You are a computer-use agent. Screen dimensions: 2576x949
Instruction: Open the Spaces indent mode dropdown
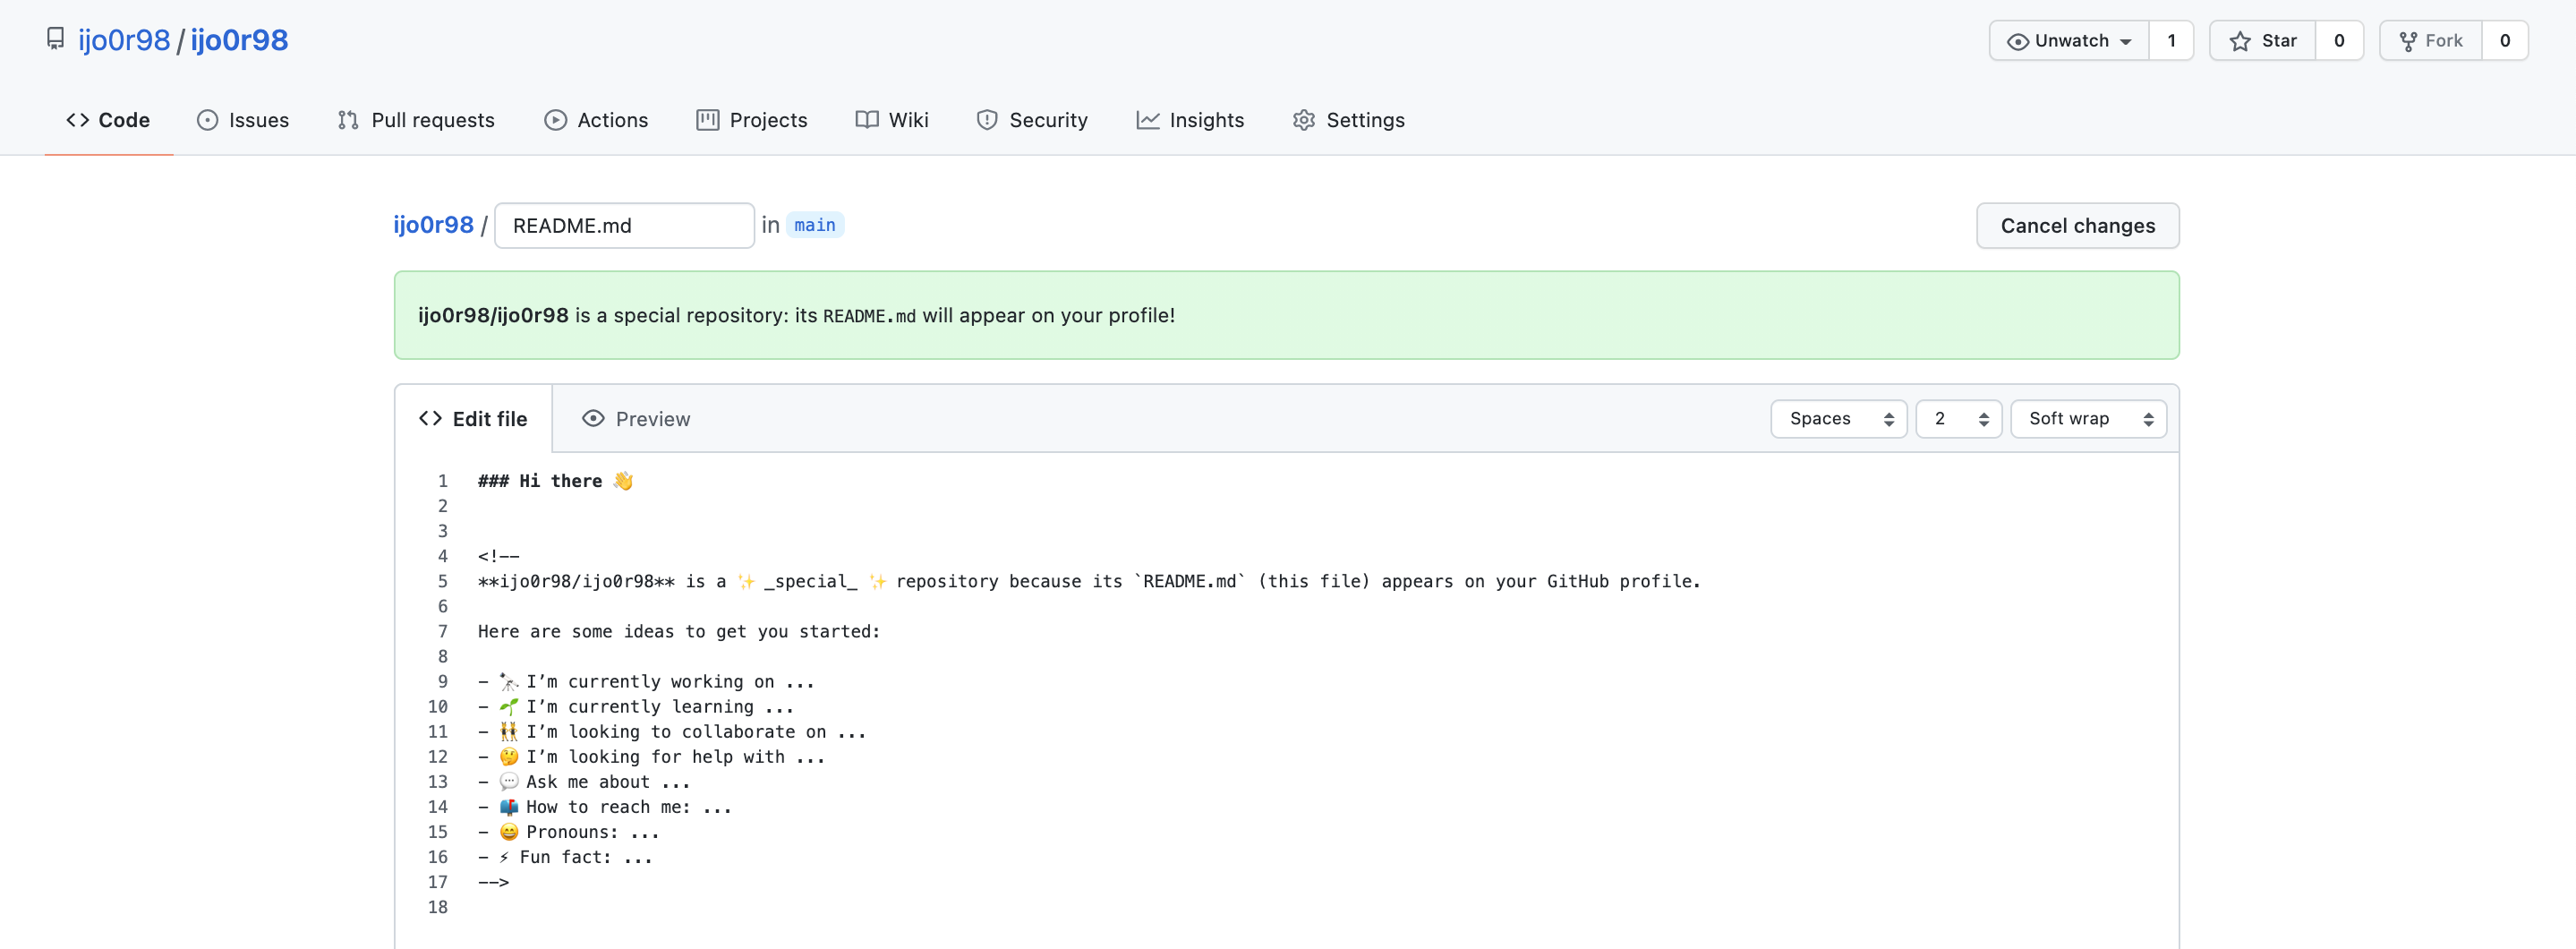(x=1838, y=419)
